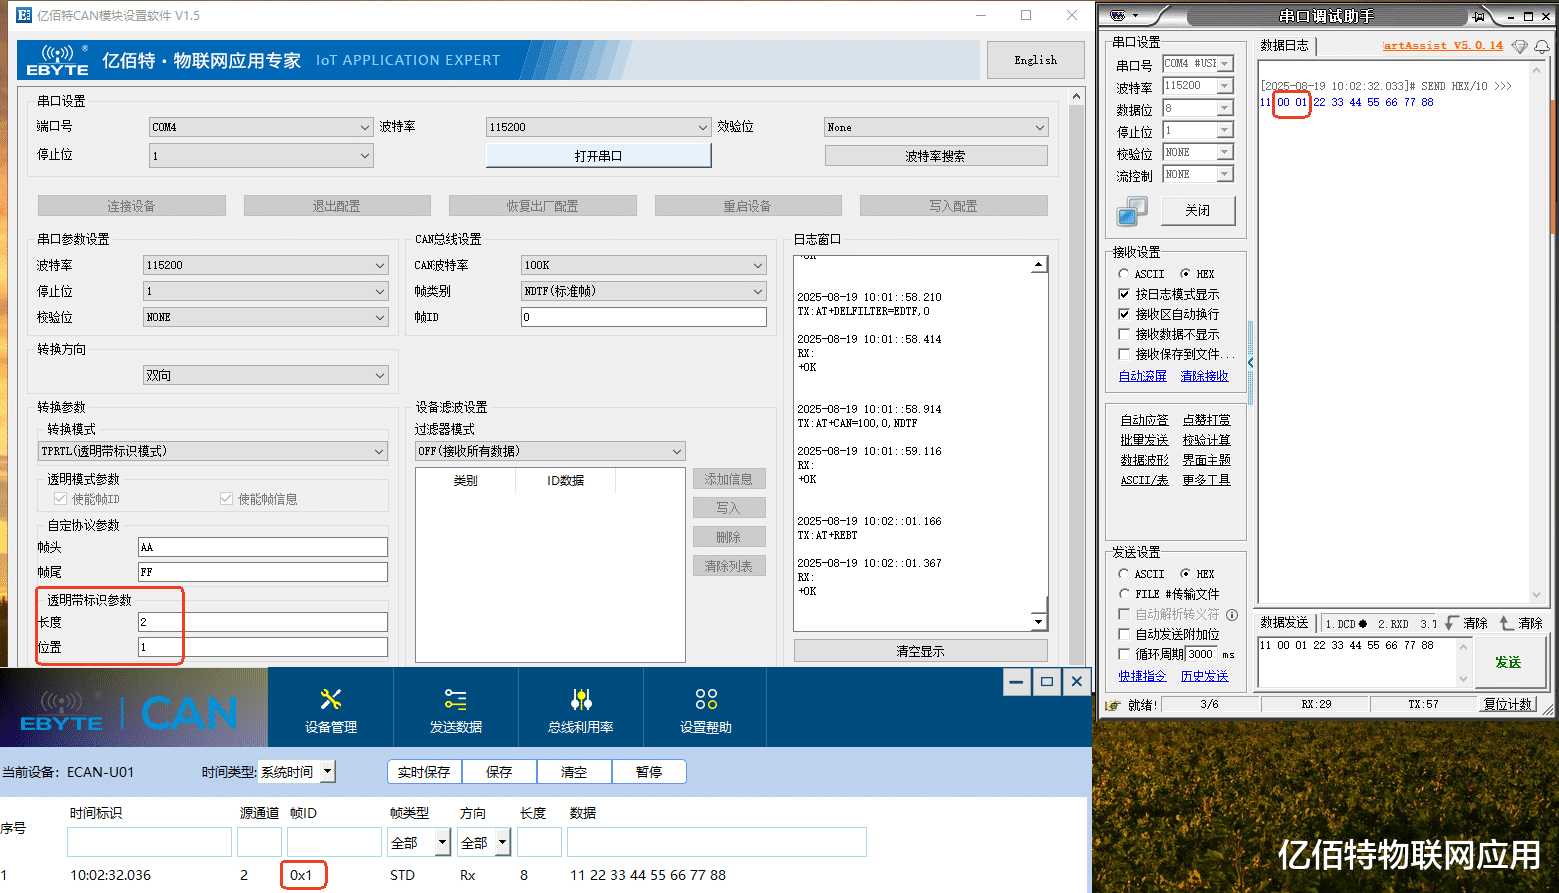
Task: Maximize the EBYTE CAN tool window
Action: click(1047, 682)
